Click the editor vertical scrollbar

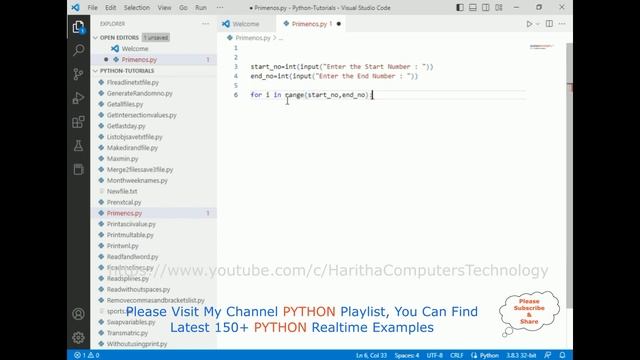(569, 176)
